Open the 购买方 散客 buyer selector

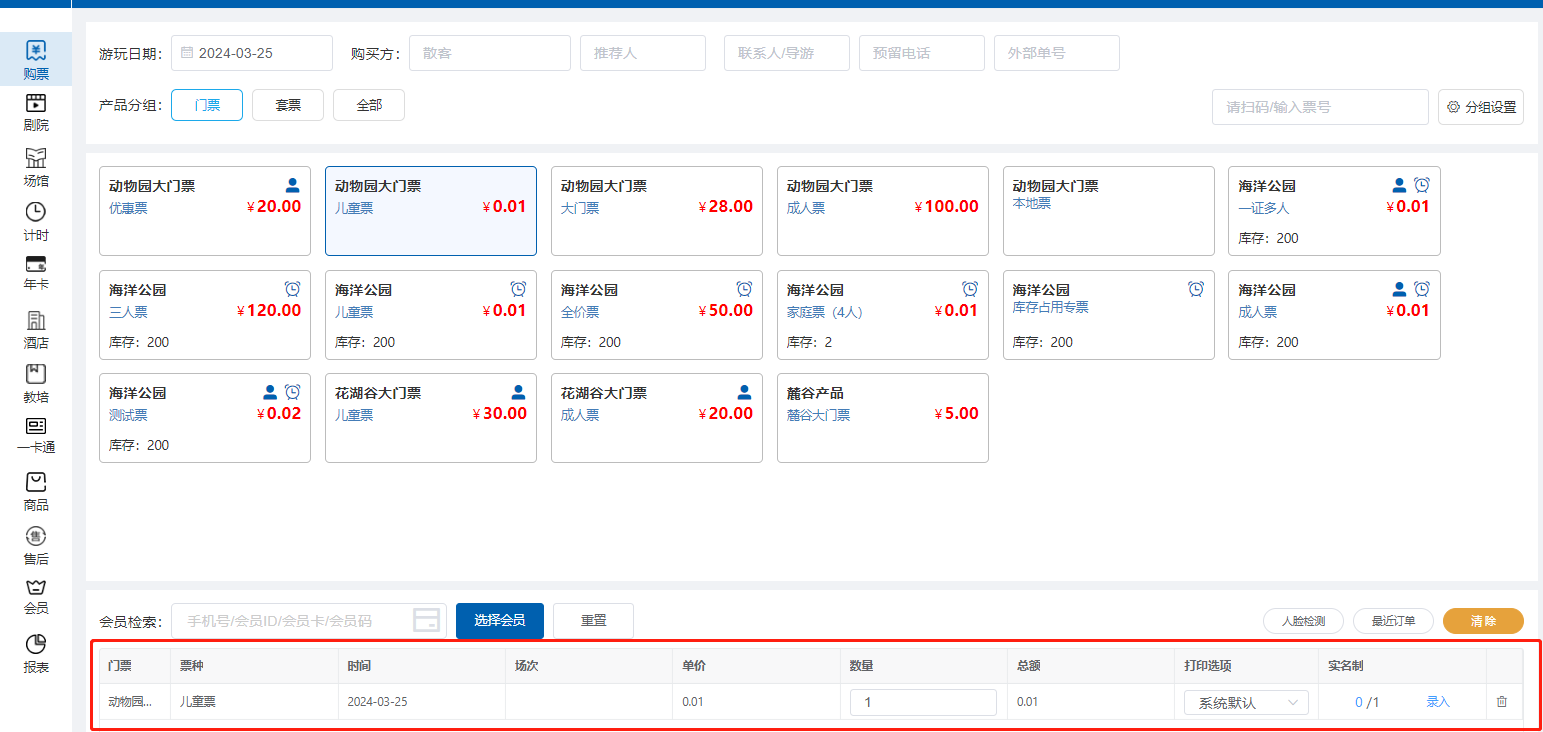(x=489, y=53)
